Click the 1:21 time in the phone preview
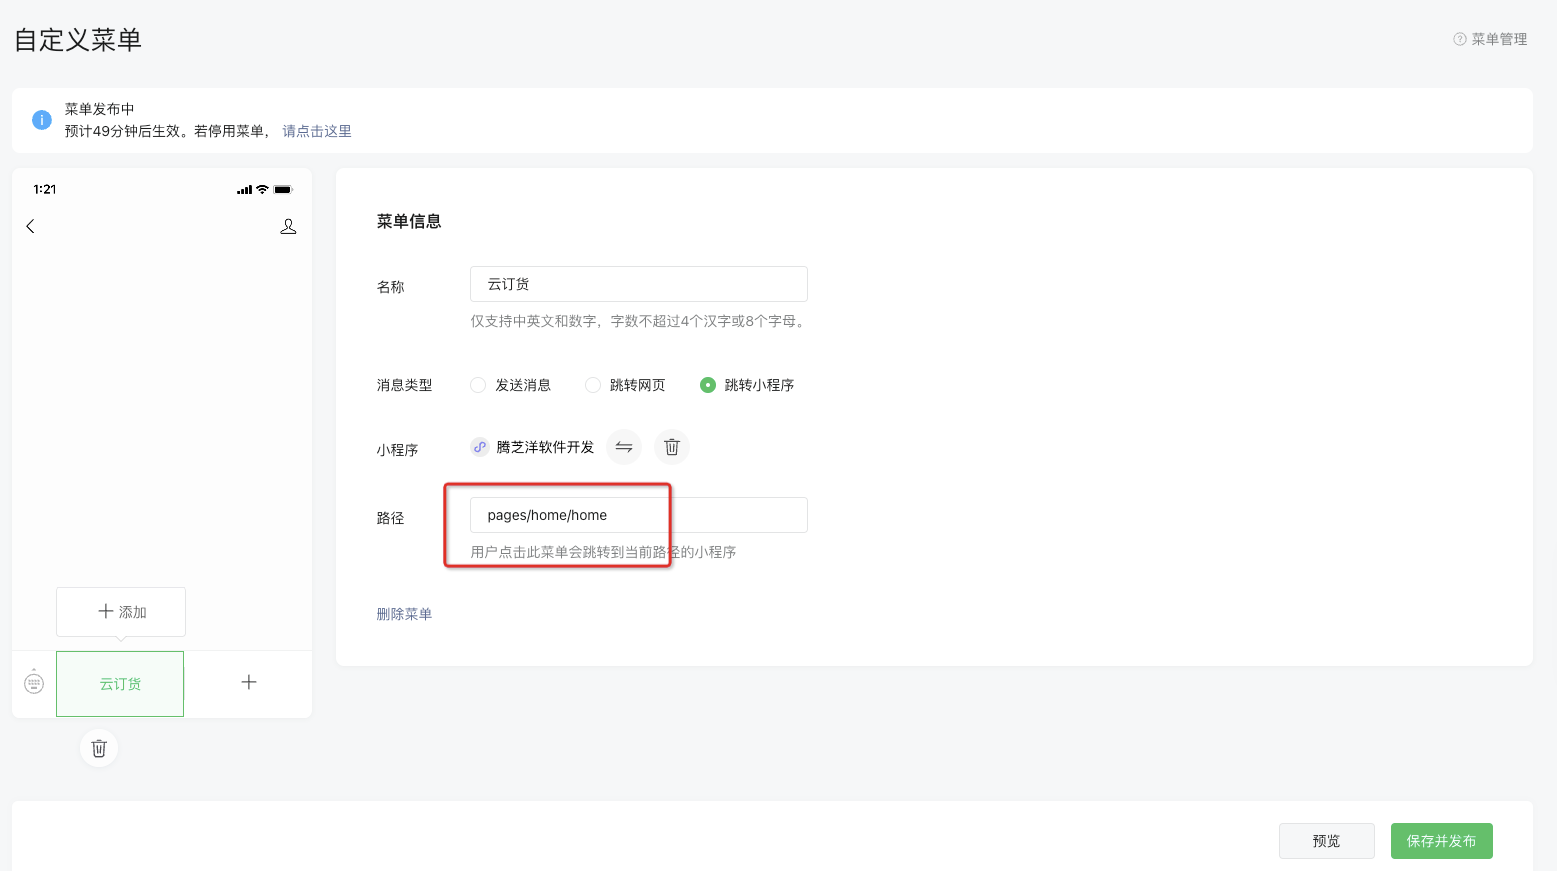Image resolution: width=1557 pixels, height=871 pixels. 45,189
